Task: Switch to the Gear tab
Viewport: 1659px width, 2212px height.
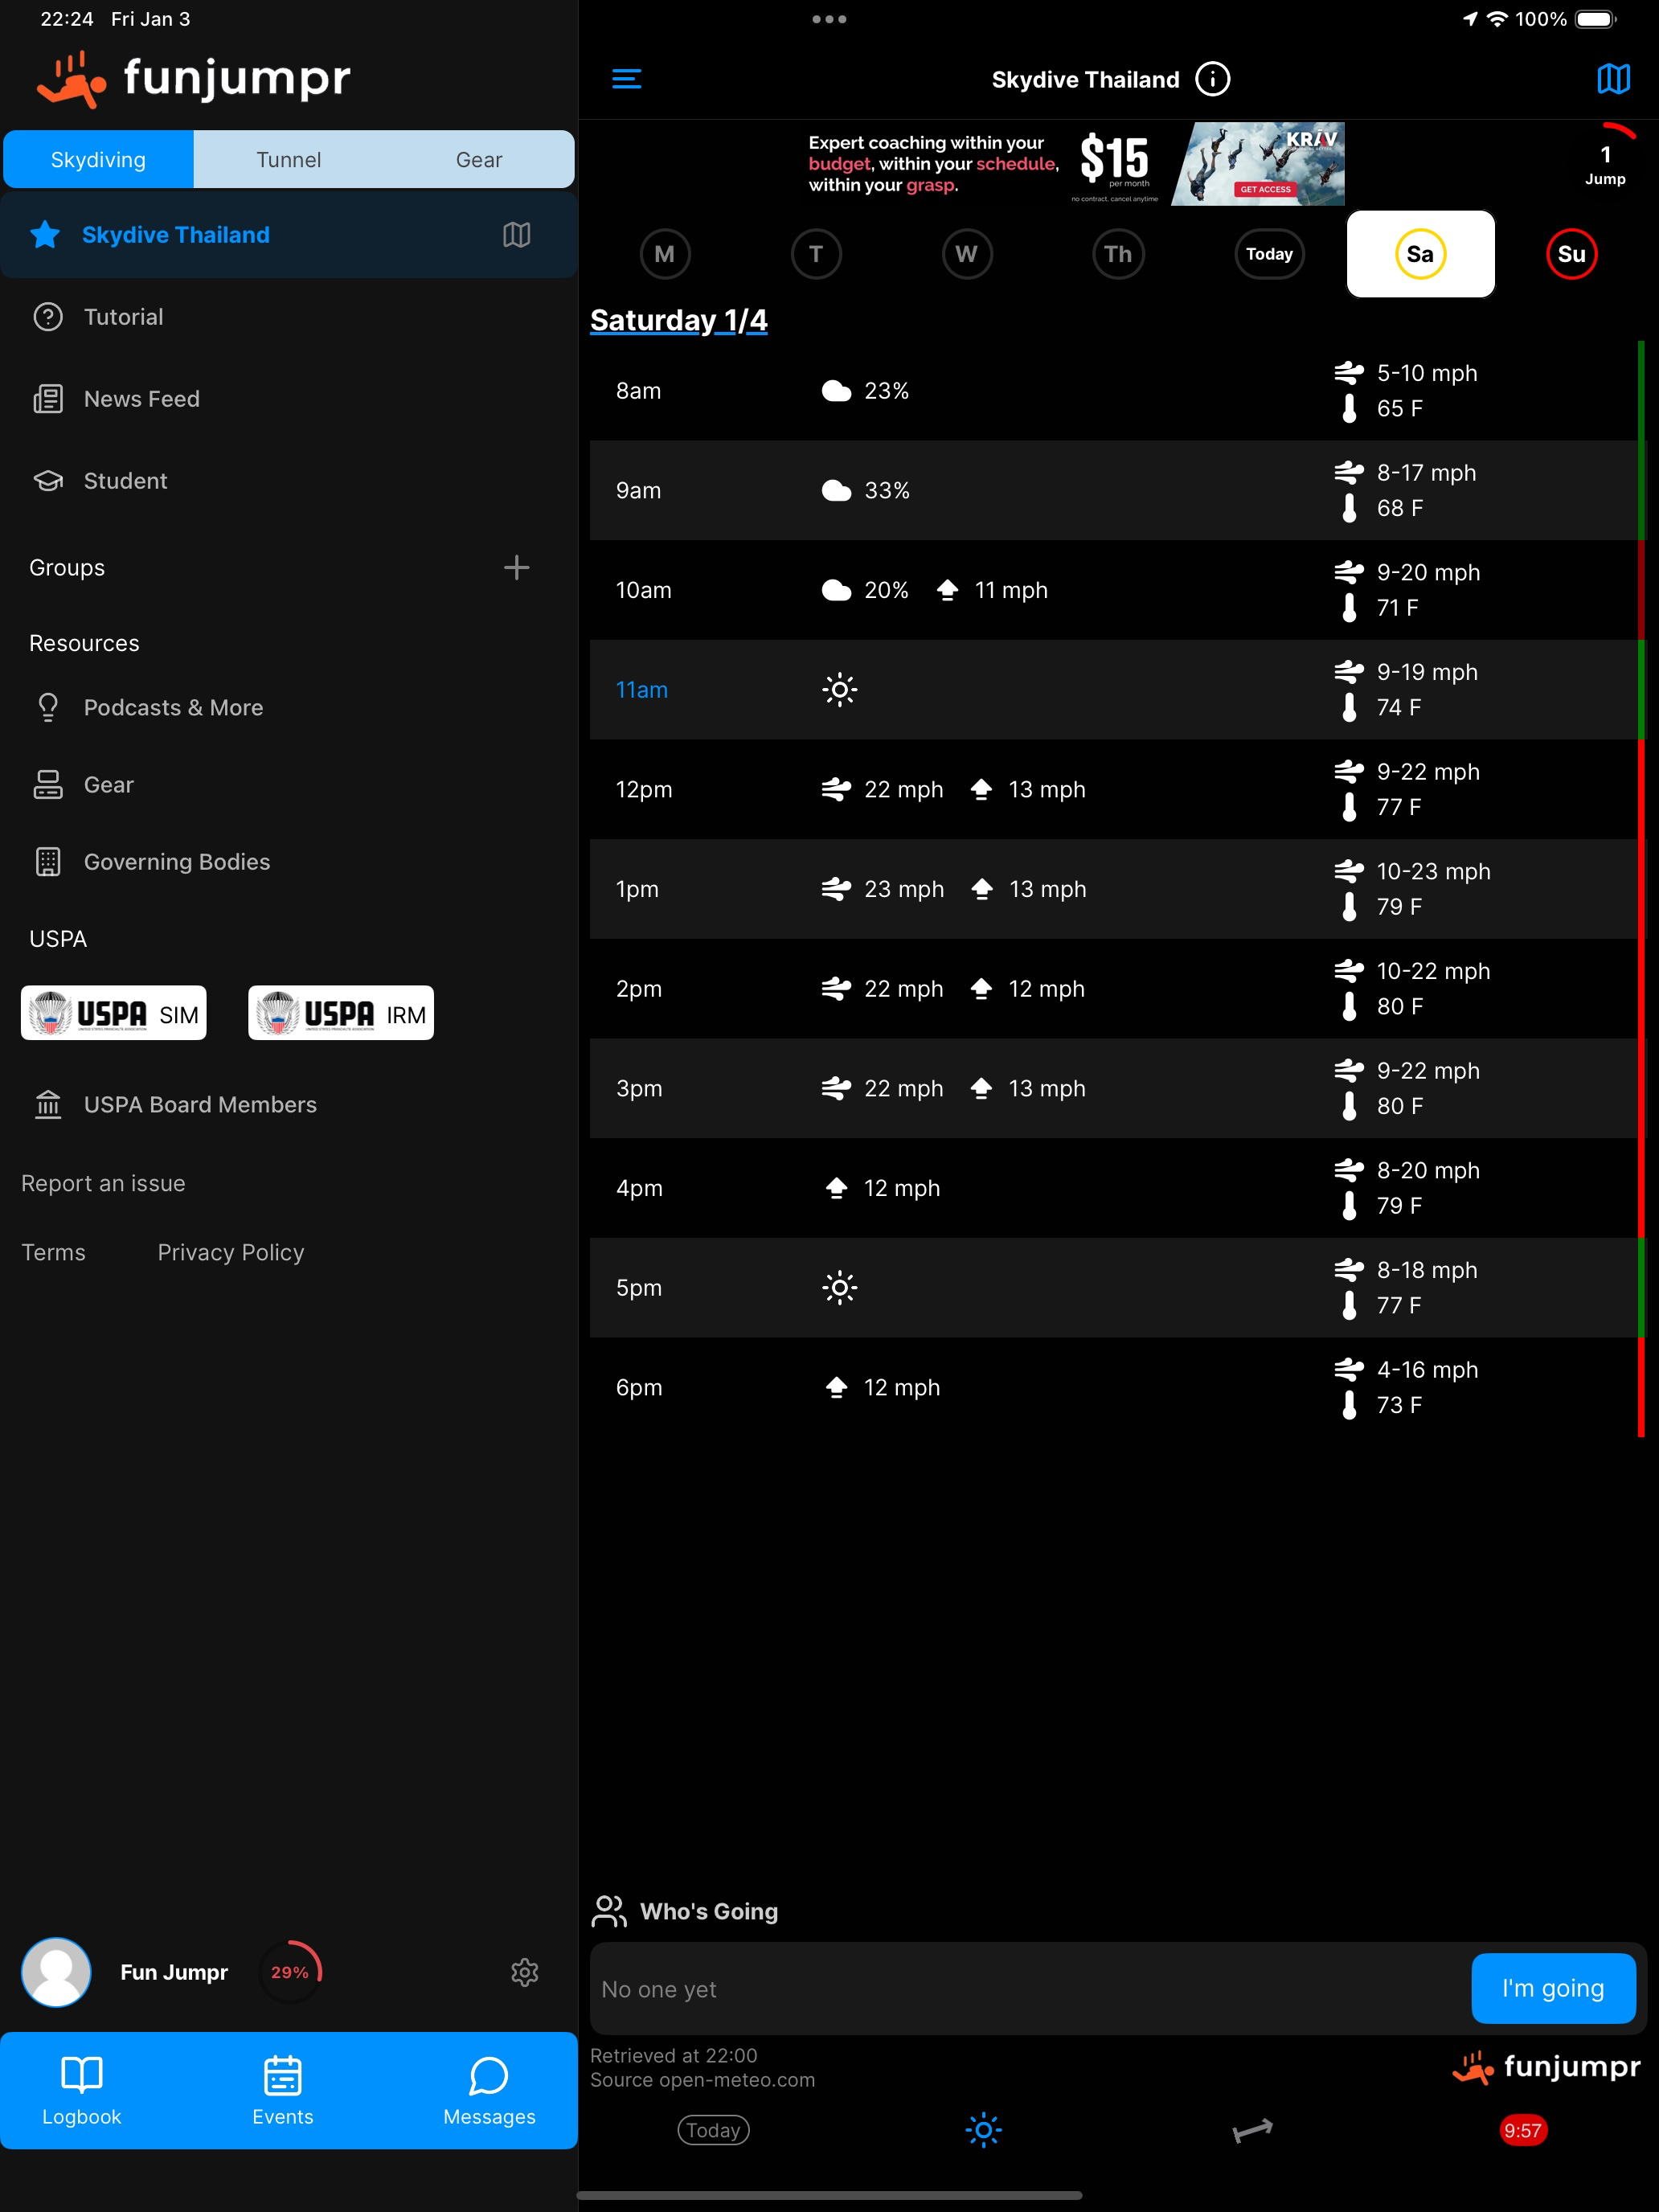Action: tap(479, 160)
